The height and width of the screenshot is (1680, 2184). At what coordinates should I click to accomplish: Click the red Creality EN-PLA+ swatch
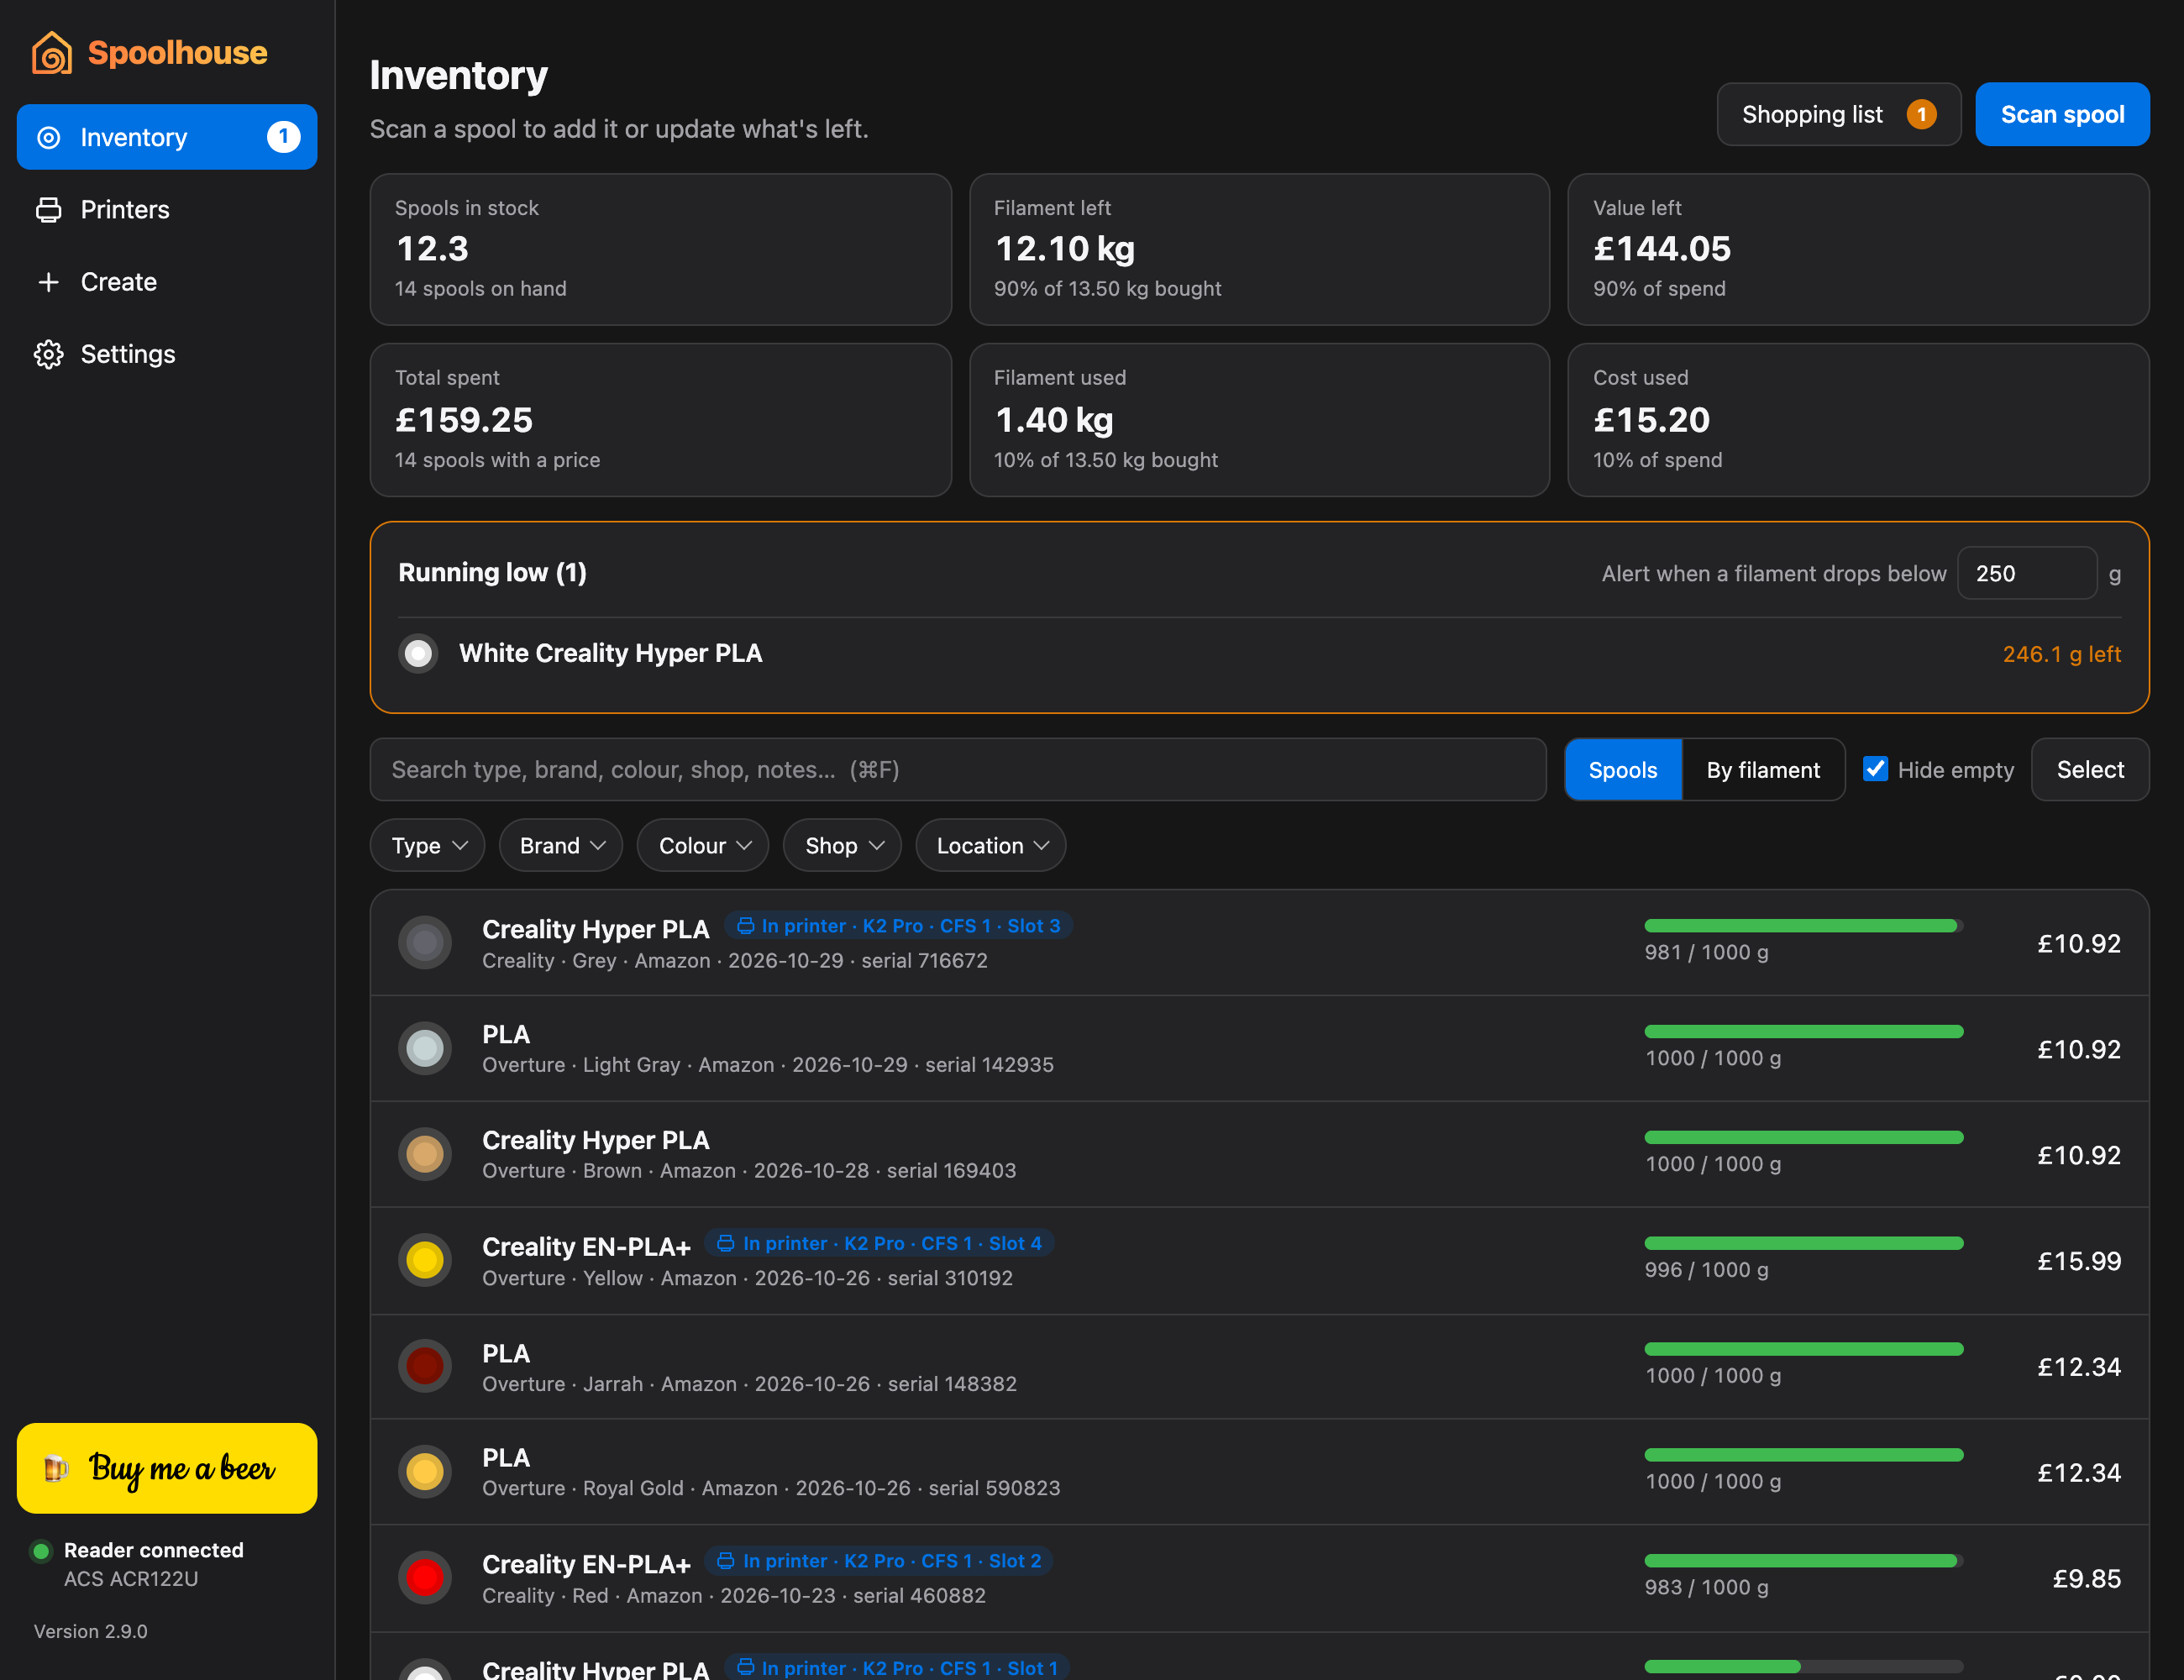[x=425, y=1577]
